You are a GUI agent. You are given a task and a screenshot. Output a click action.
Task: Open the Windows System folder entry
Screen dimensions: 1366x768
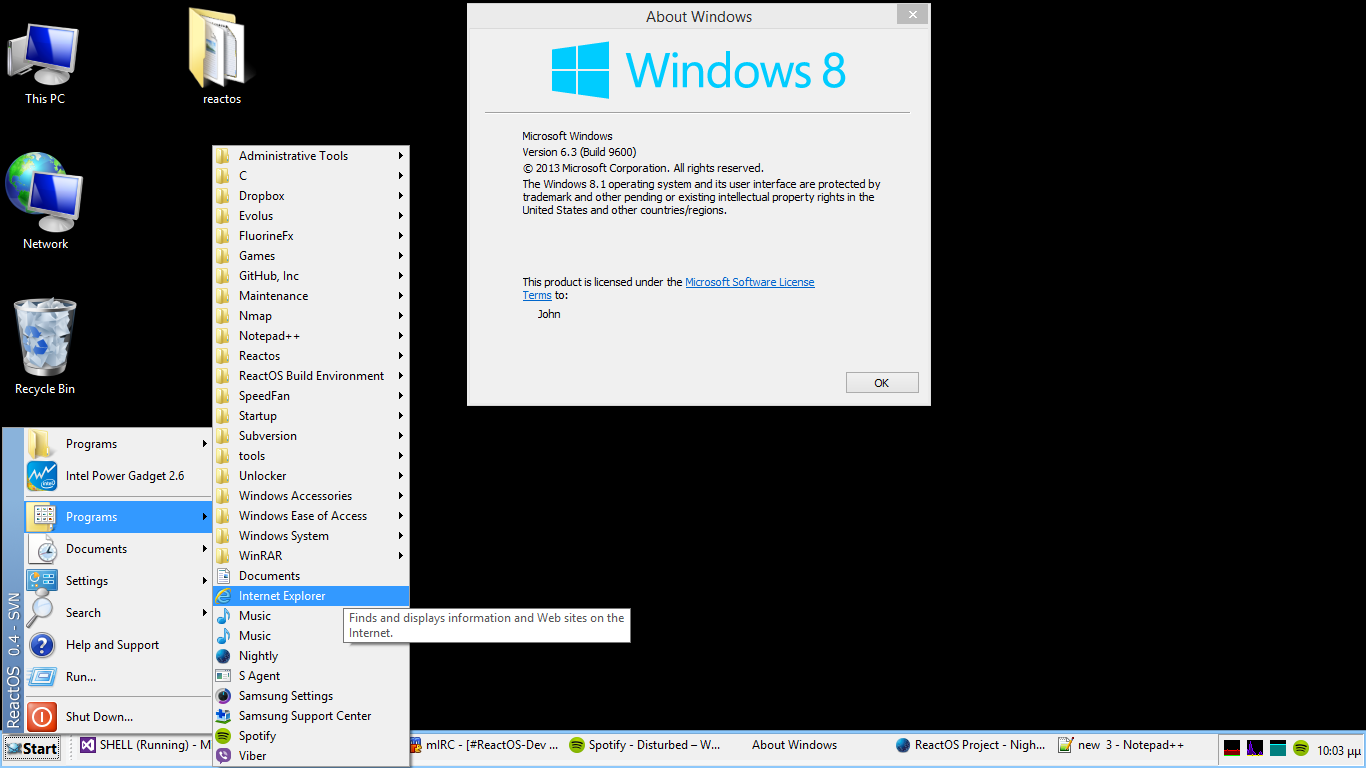pyautogui.click(x=311, y=536)
